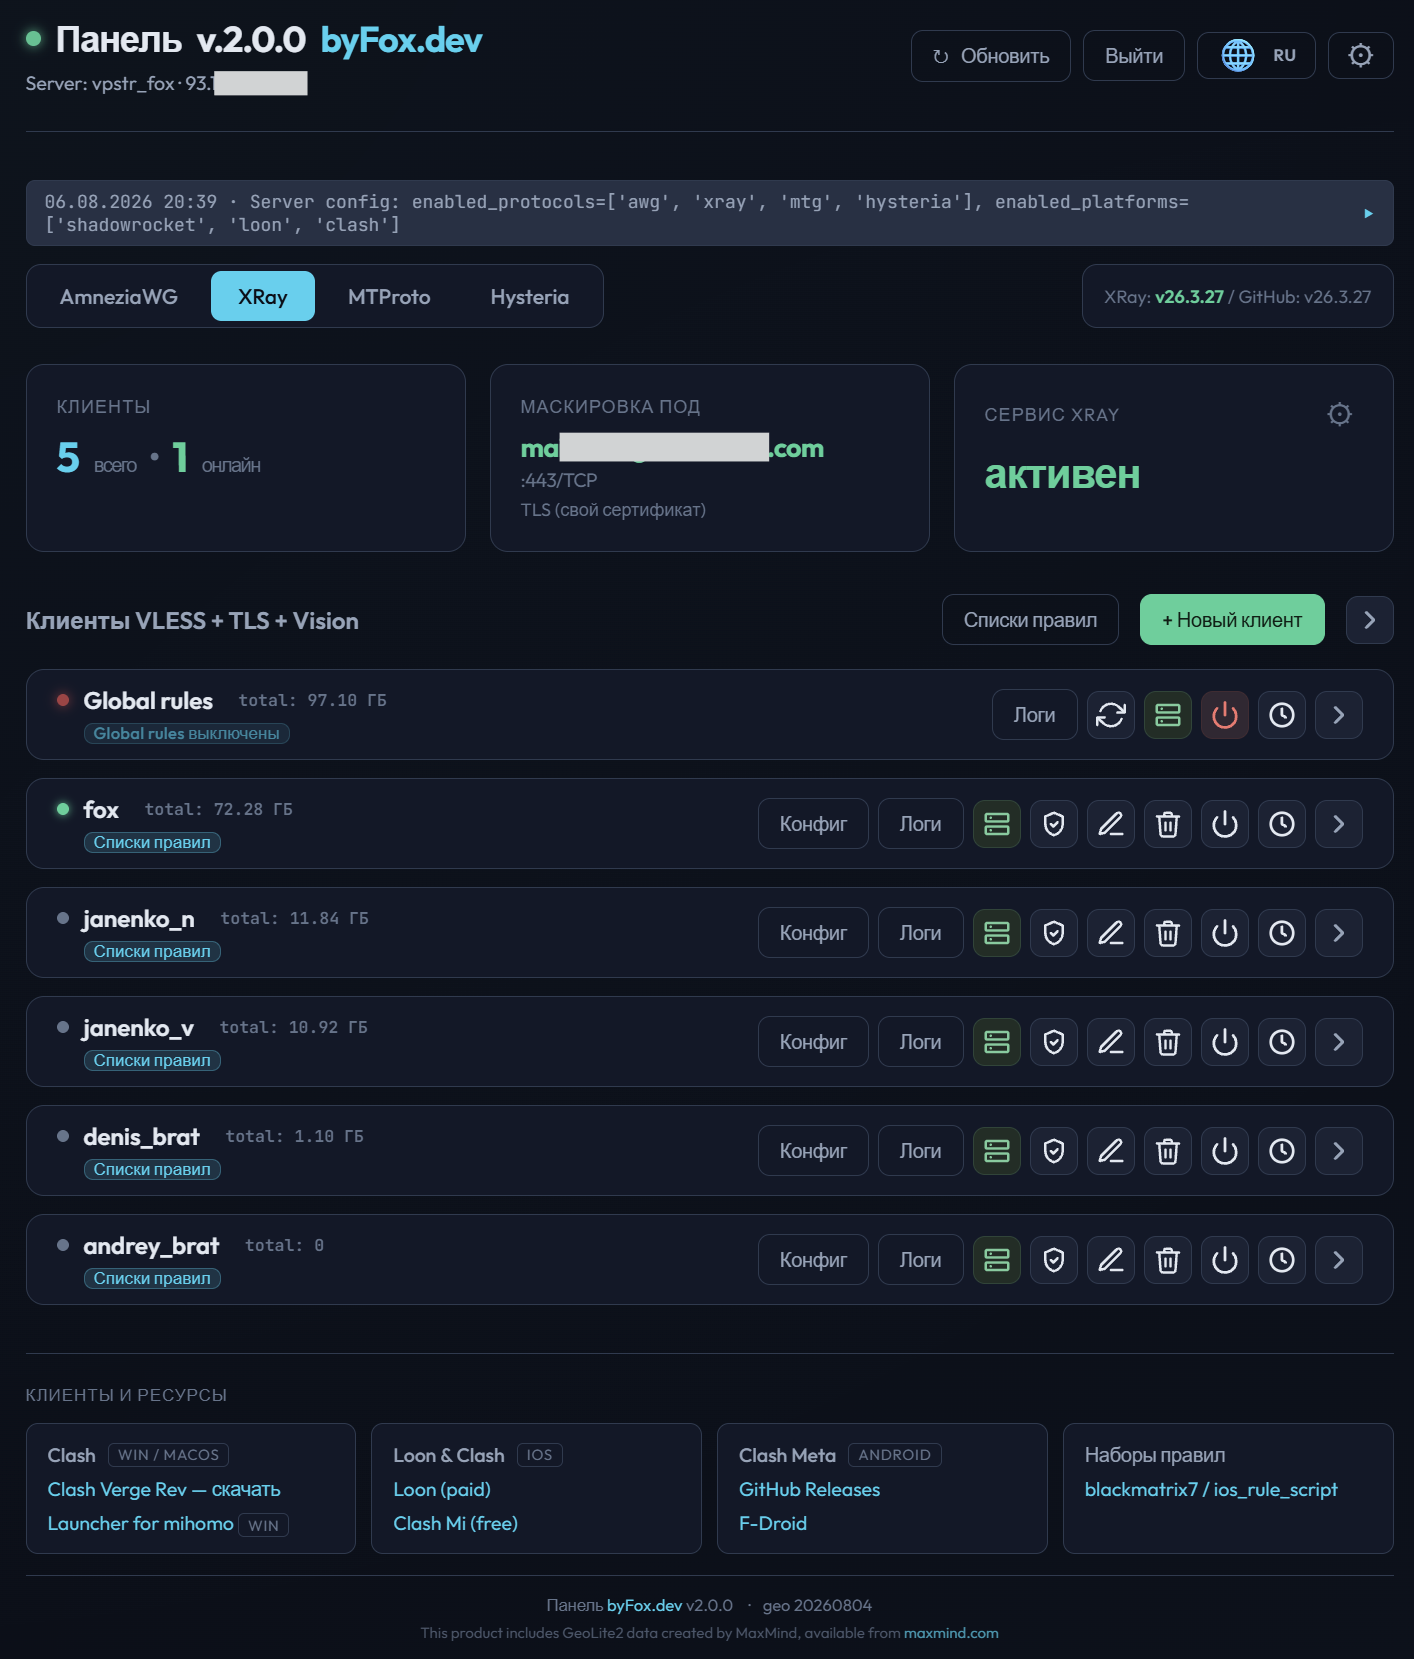Open clock icon for denis_brat
Viewport: 1414px width, 1659px height.
[x=1282, y=1151]
